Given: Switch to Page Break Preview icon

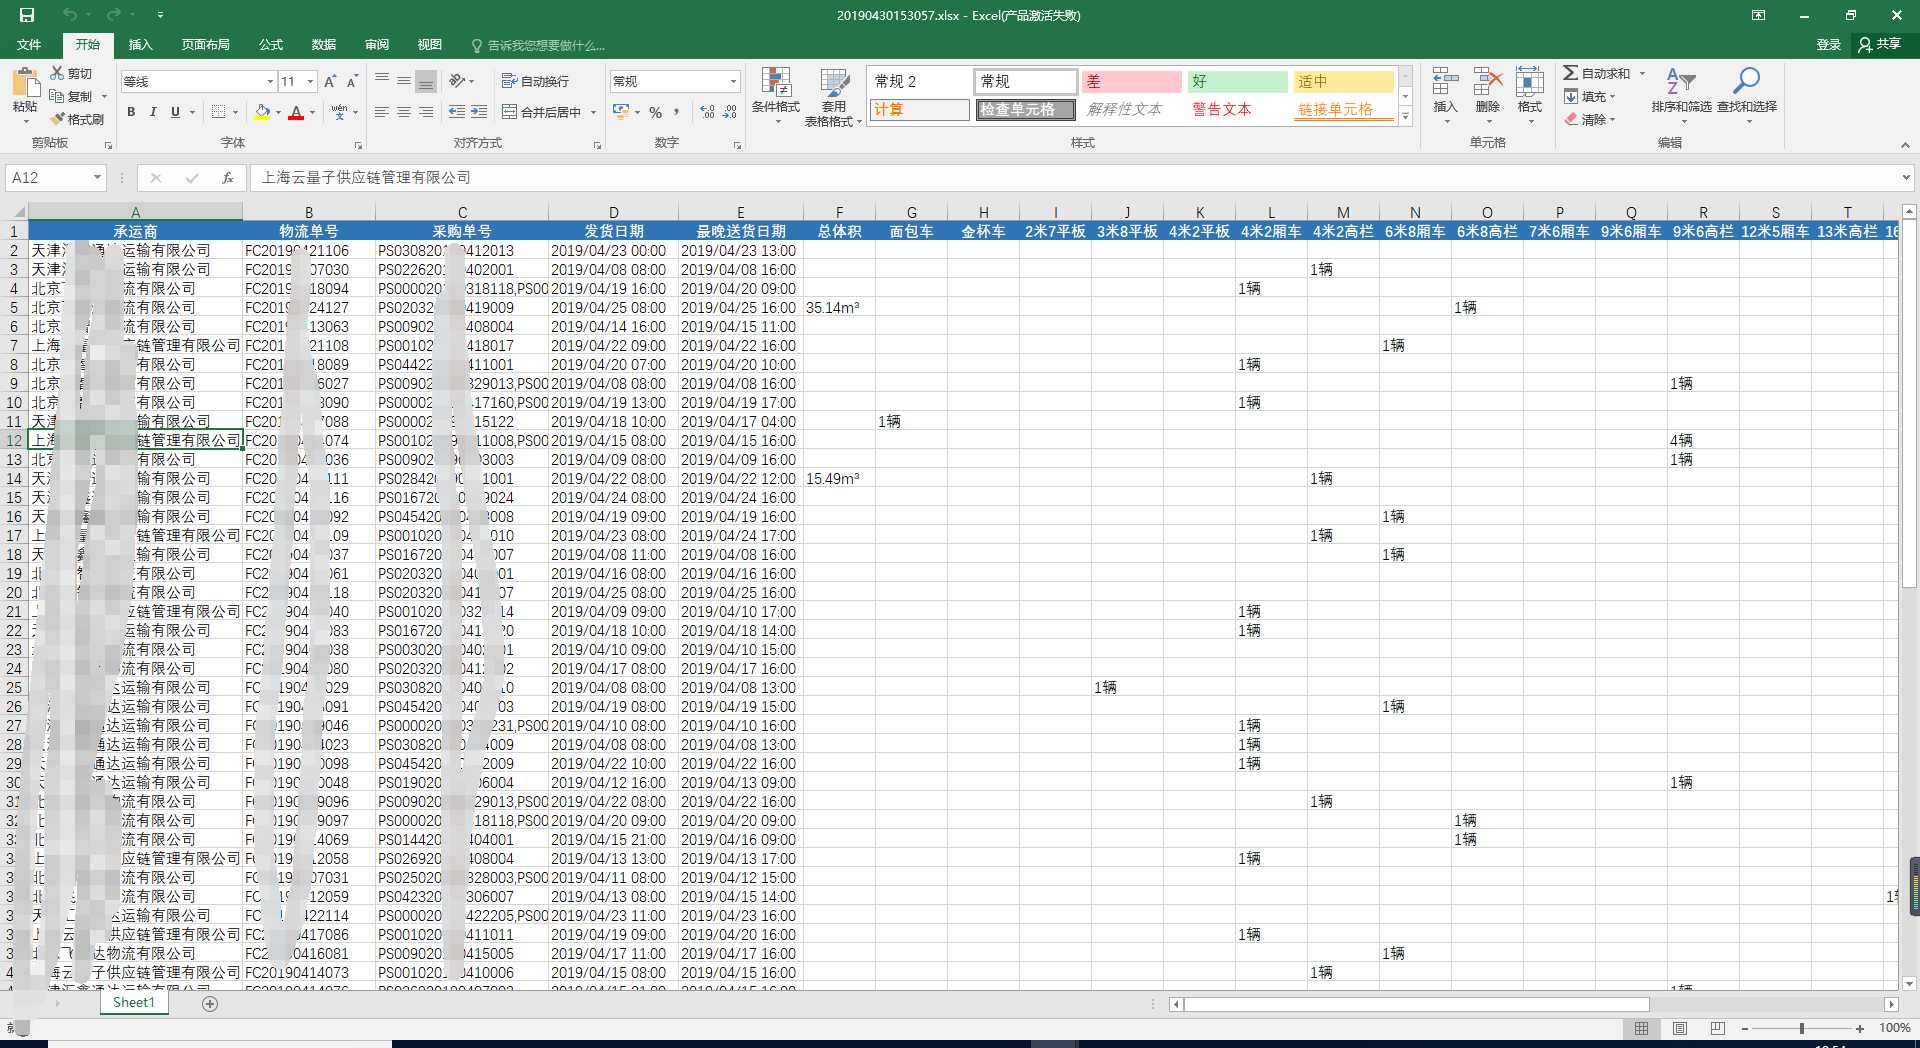Looking at the screenshot, I should [1718, 1028].
